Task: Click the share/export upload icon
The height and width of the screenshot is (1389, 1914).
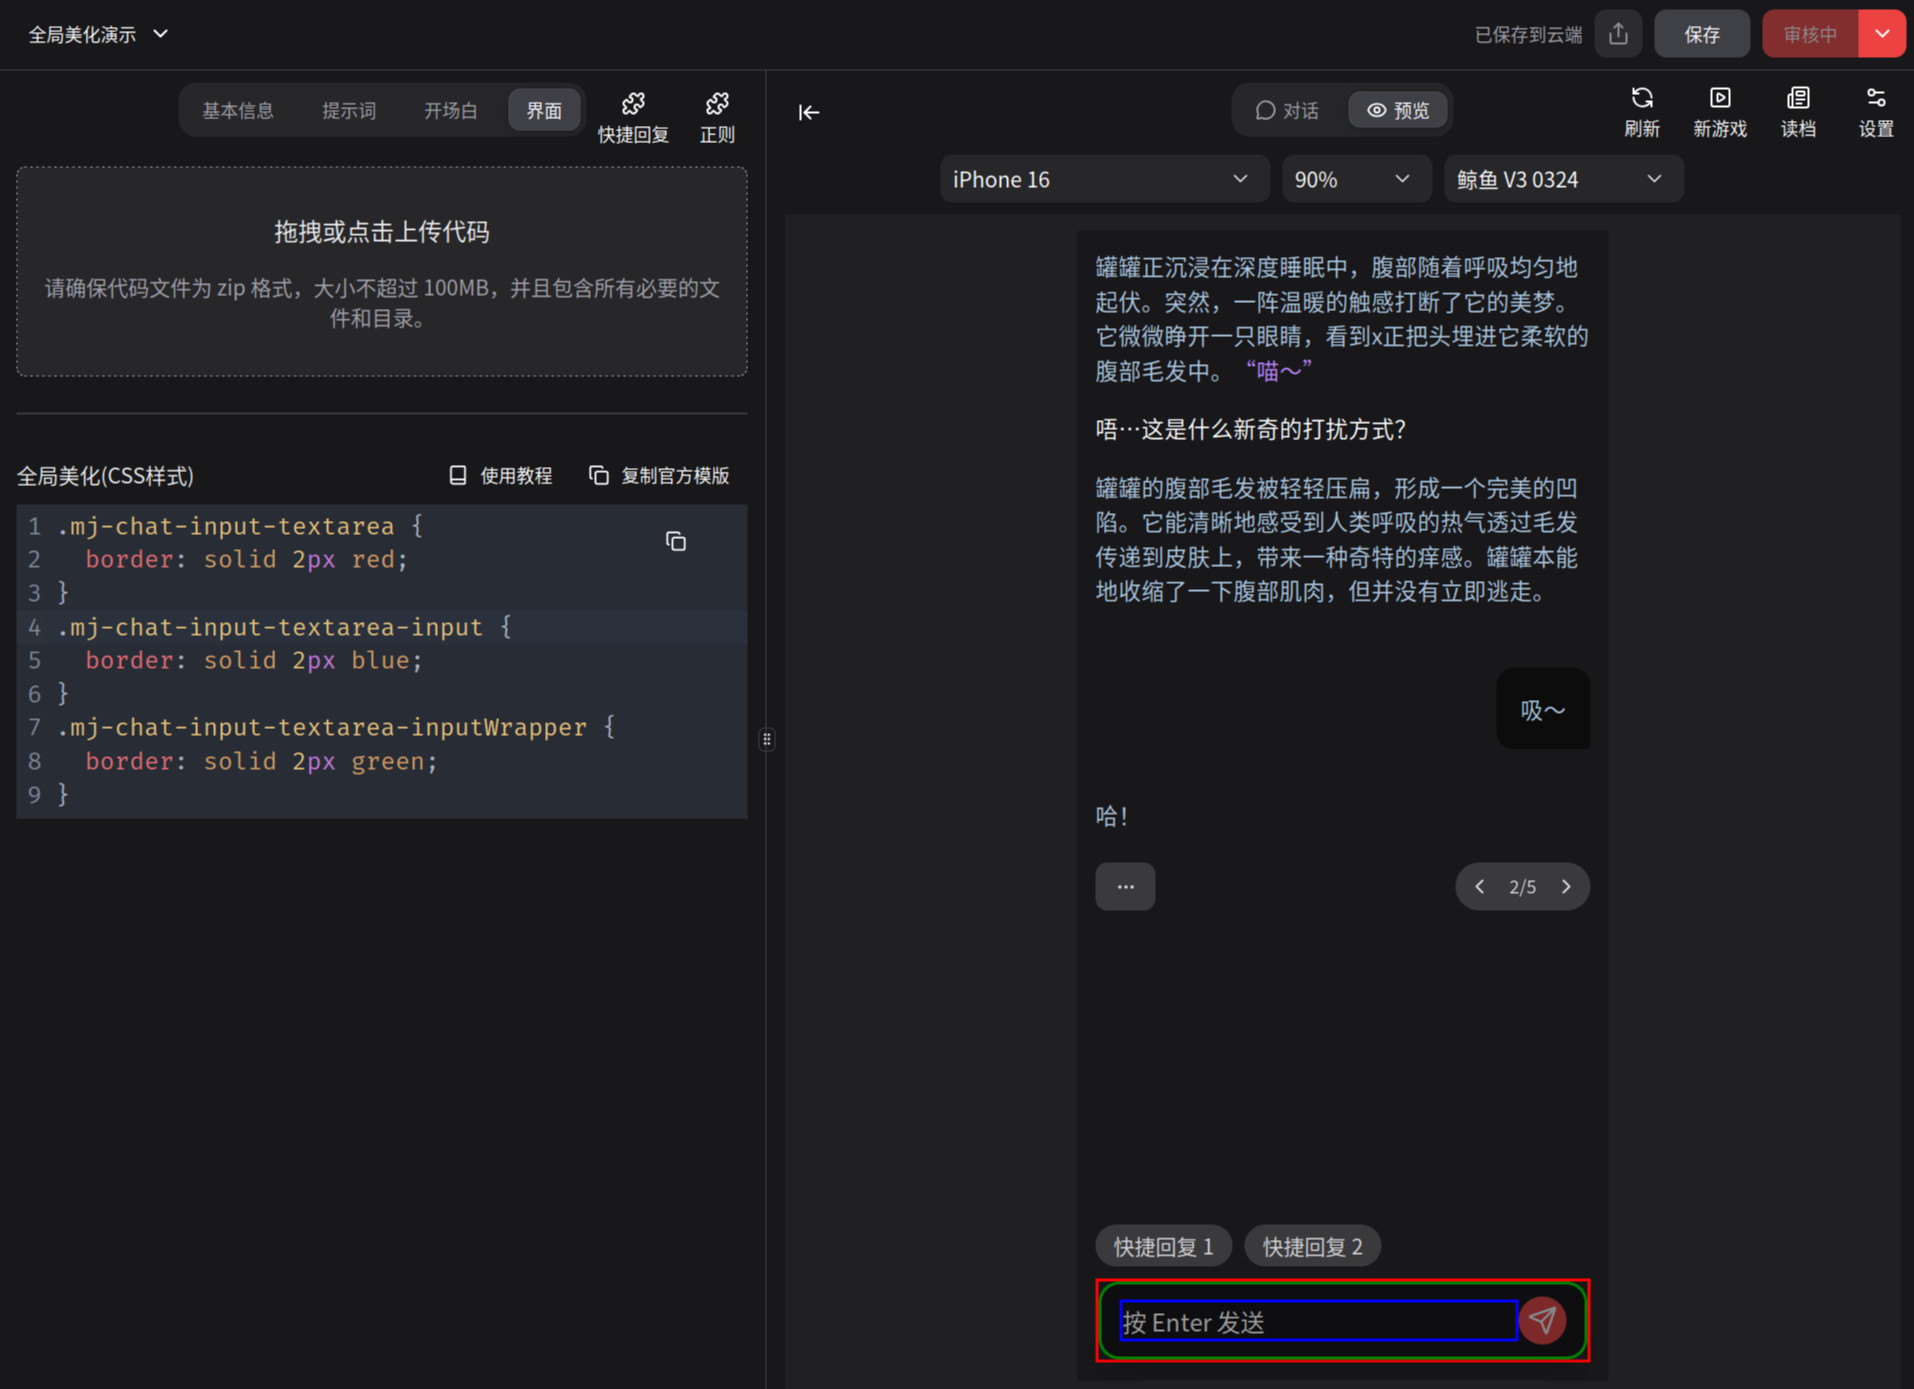Action: point(1618,34)
